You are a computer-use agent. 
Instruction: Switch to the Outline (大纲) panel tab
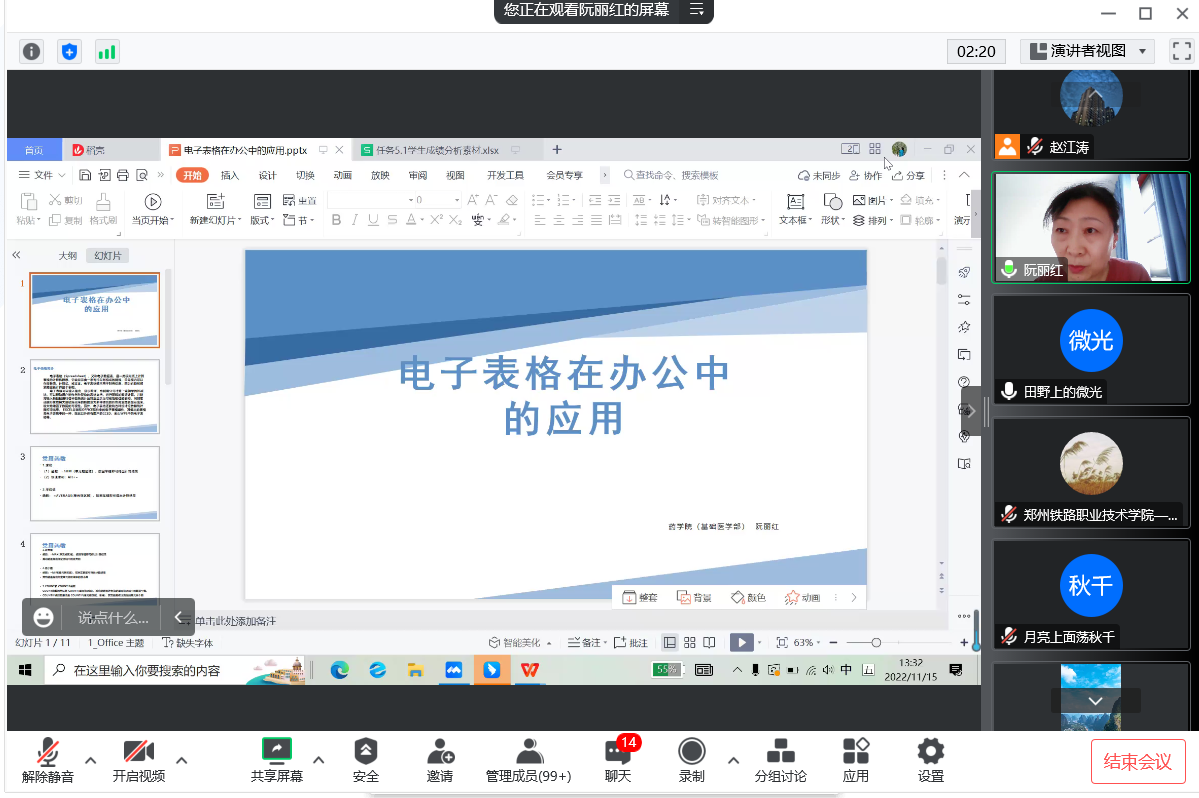(x=68, y=255)
